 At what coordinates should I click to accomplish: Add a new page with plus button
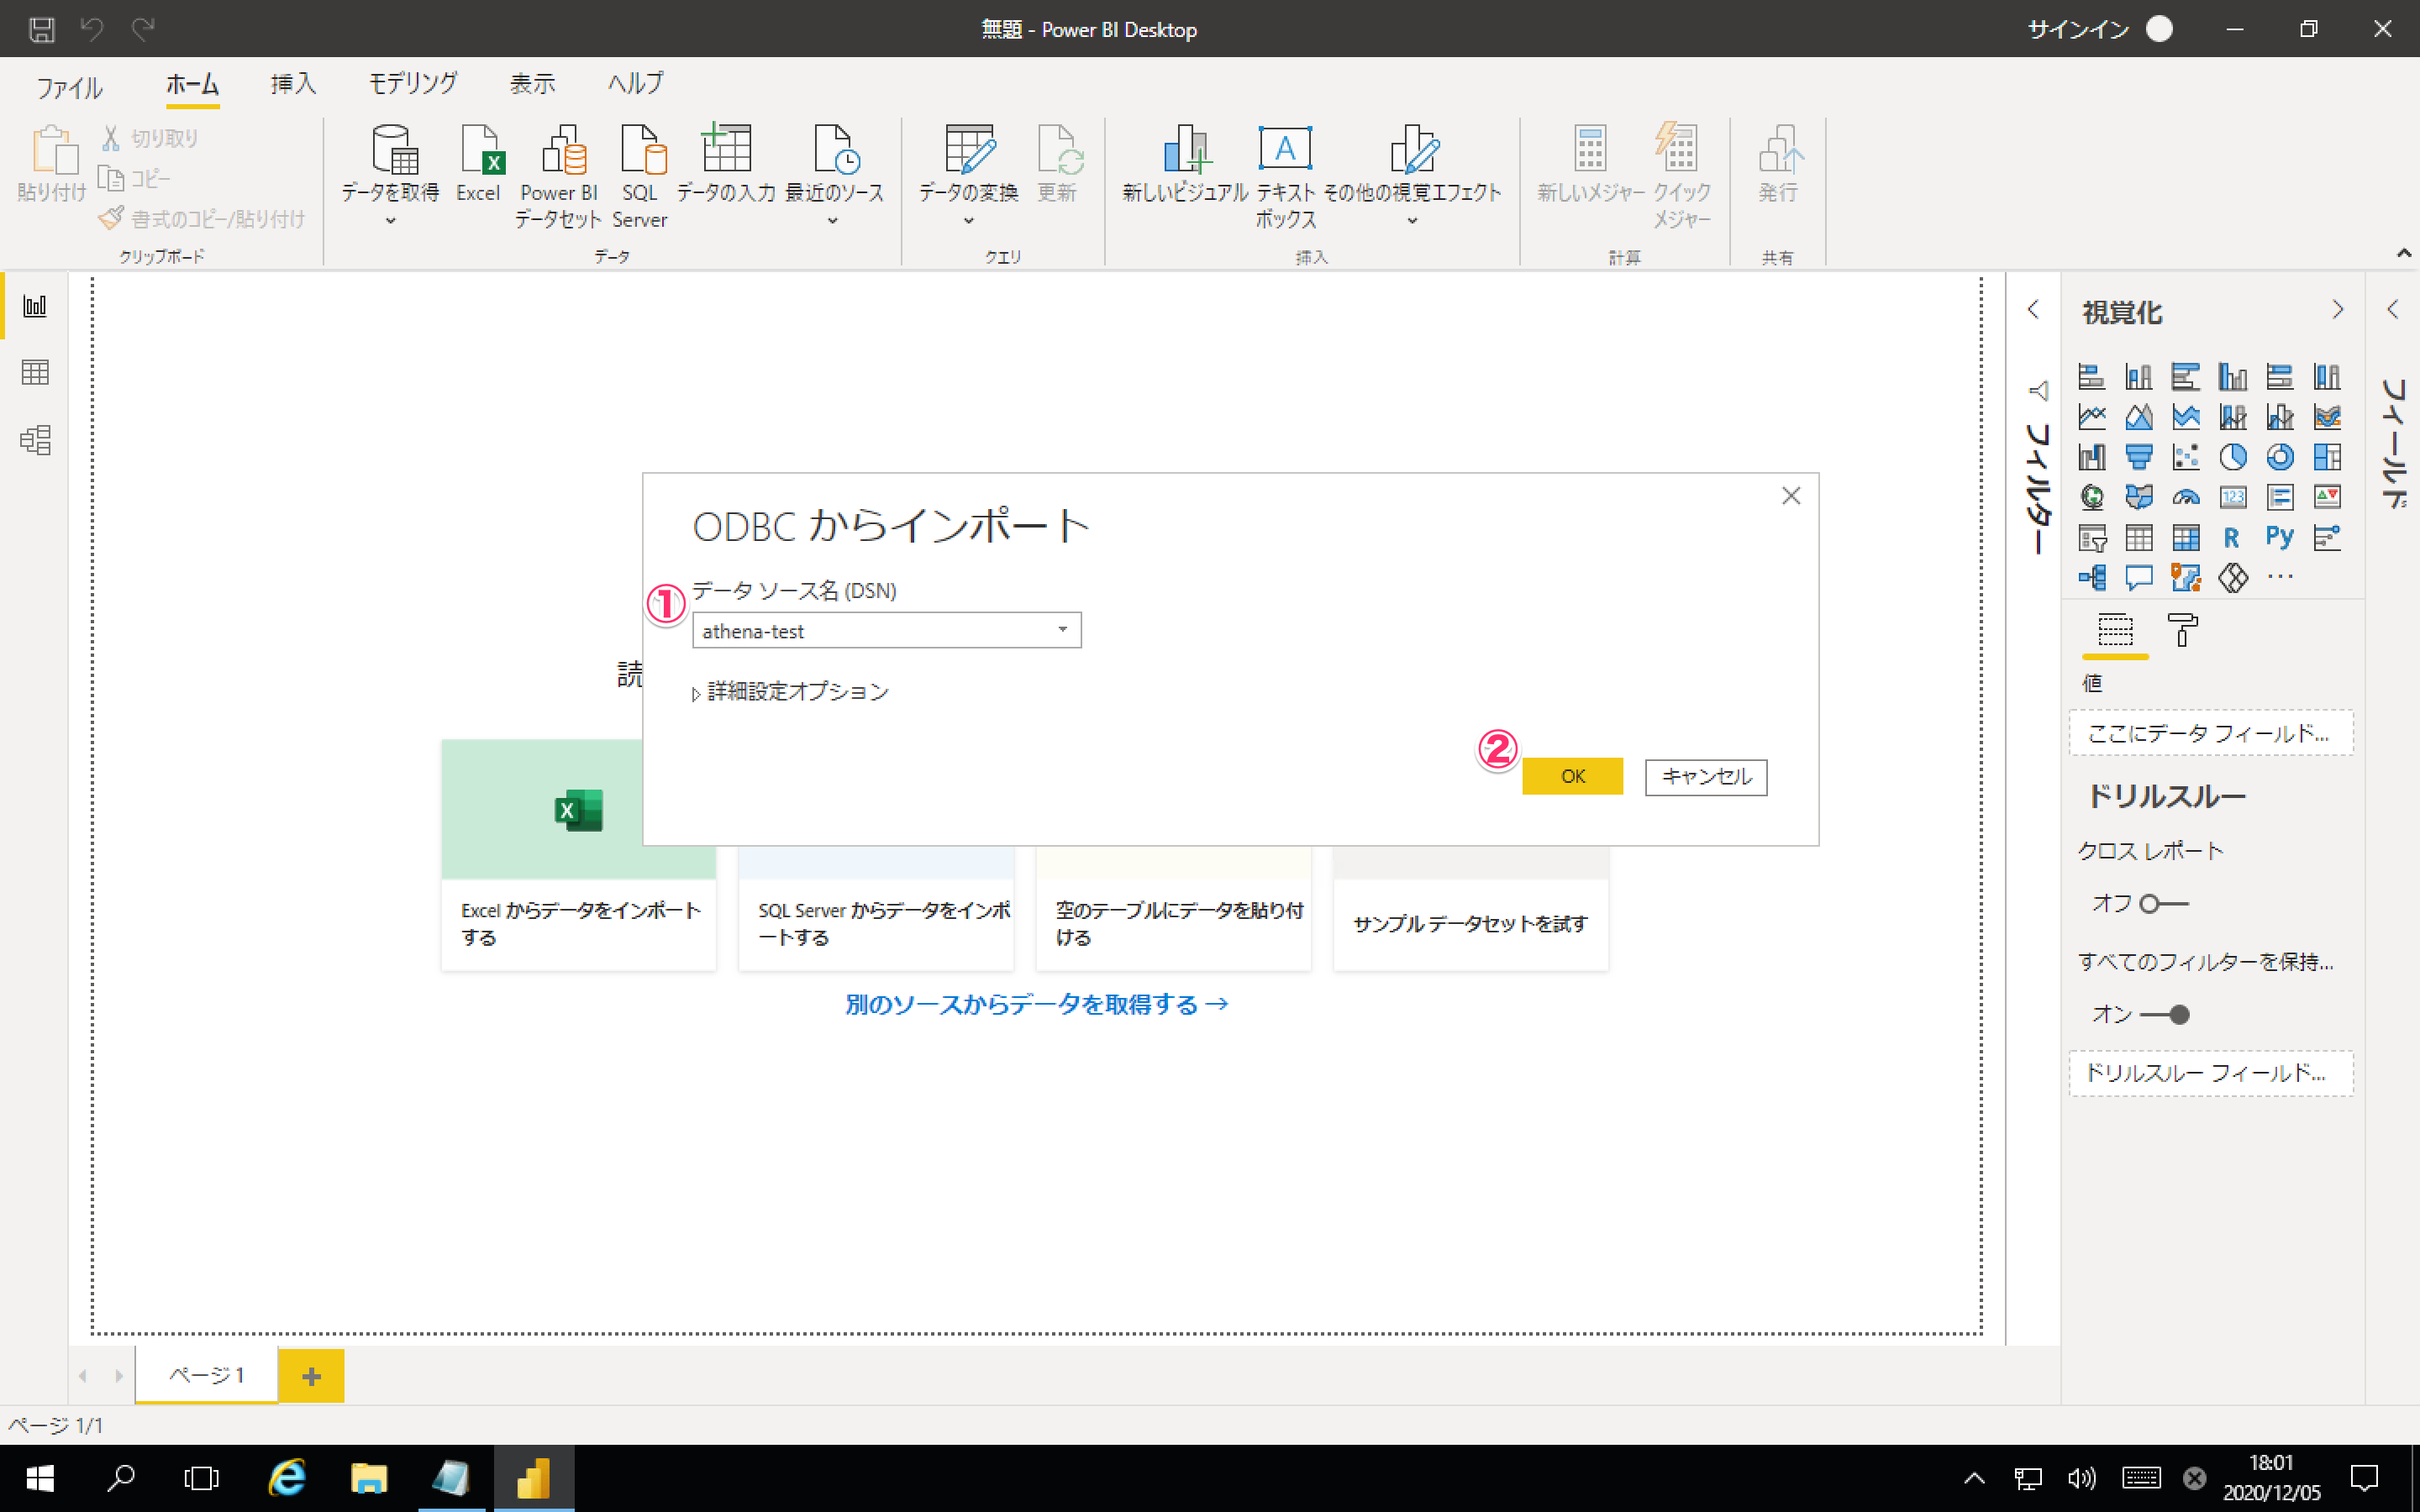[311, 1376]
